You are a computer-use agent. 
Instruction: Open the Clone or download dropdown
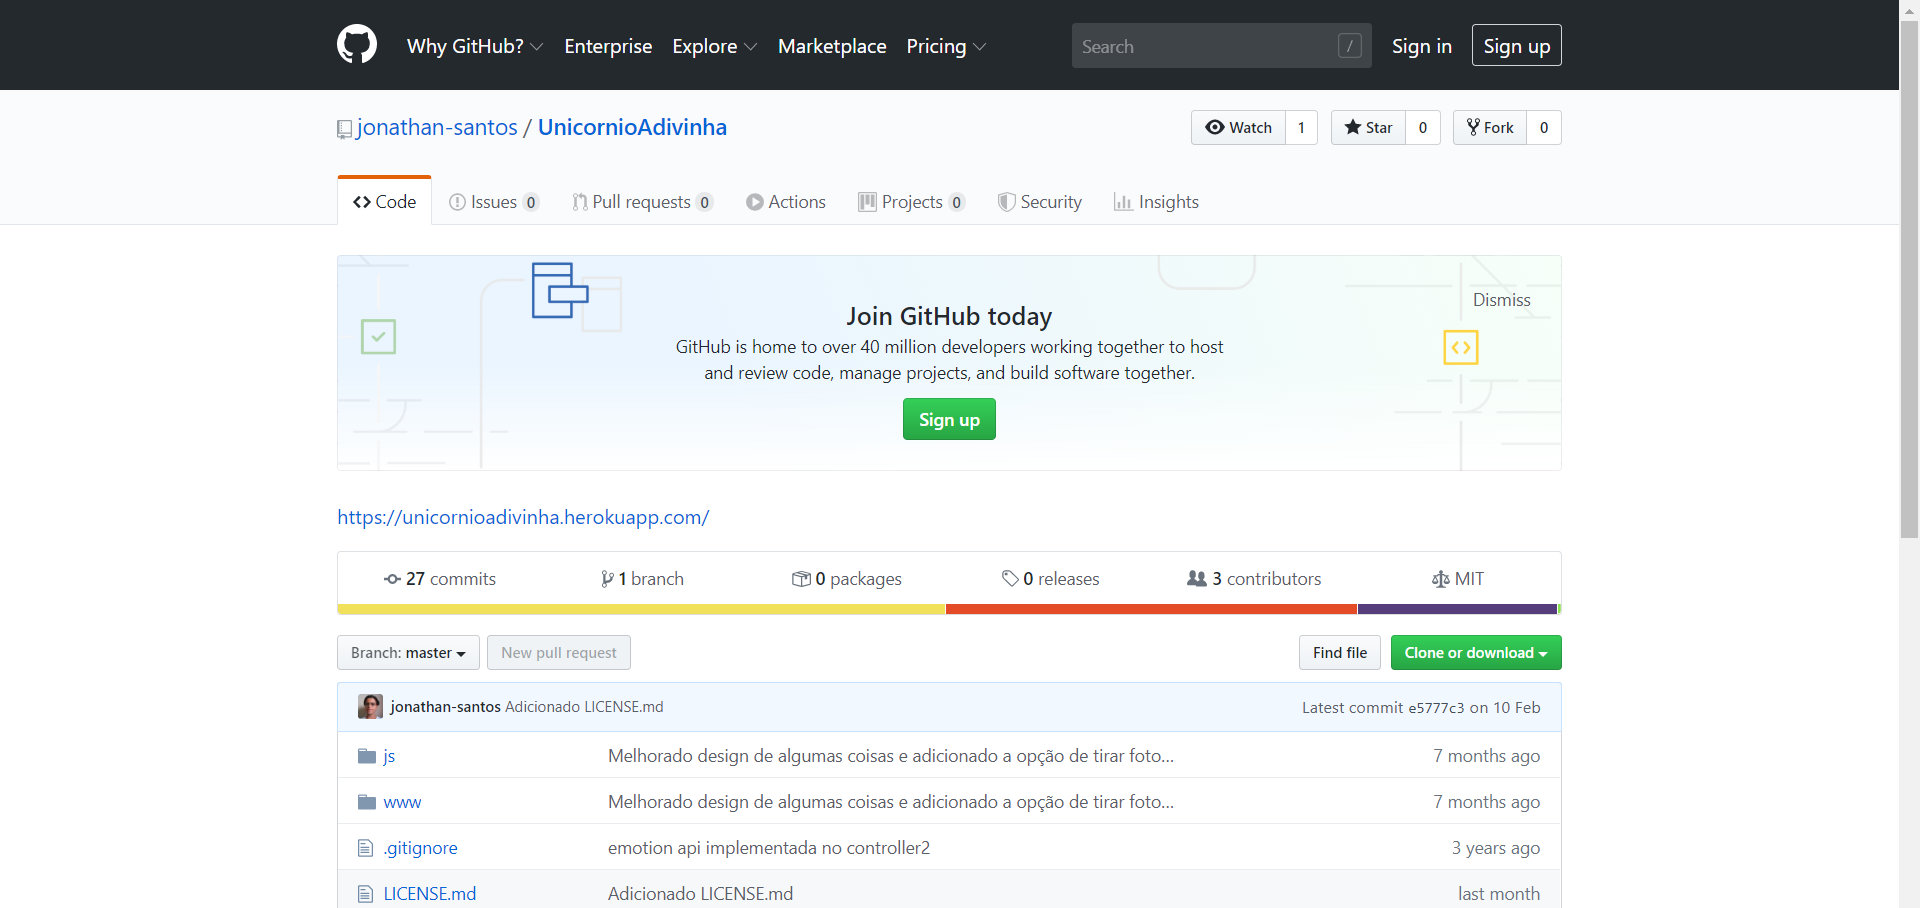(1476, 653)
